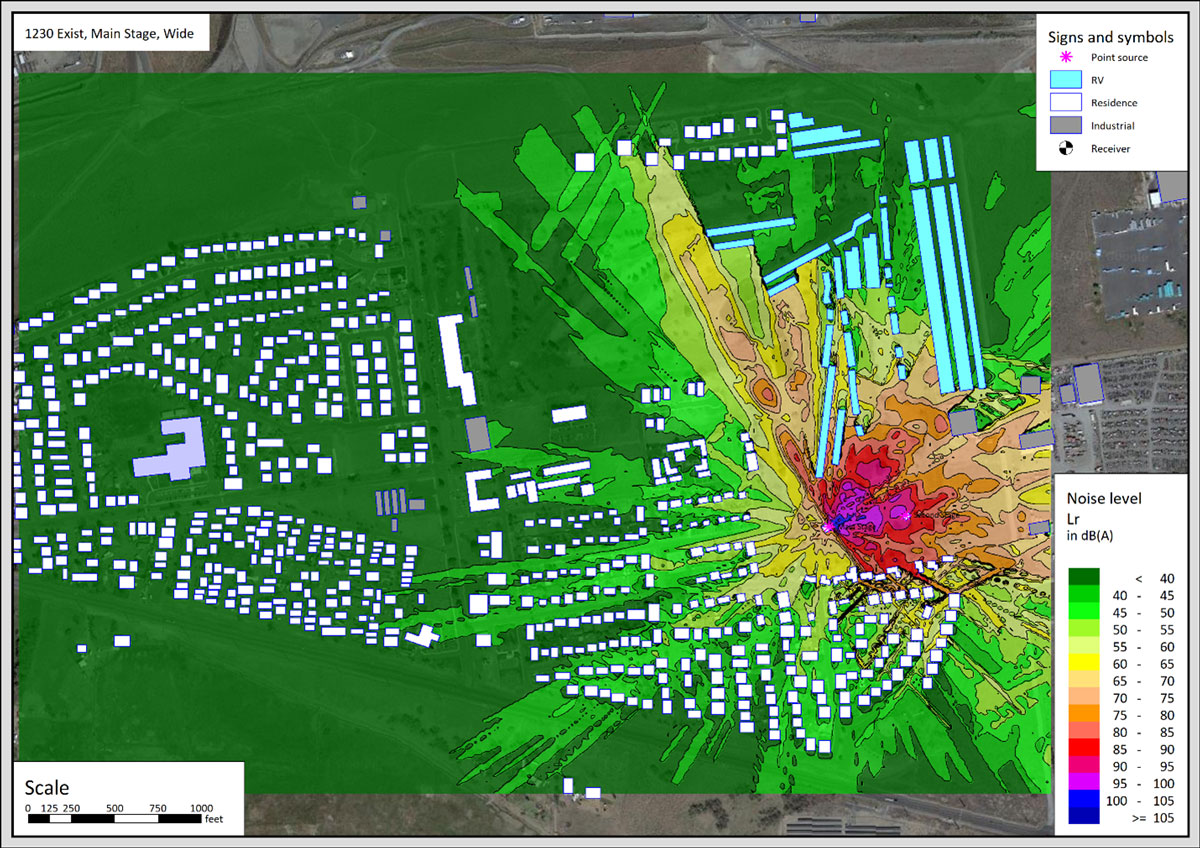The height and width of the screenshot is (848, 1200).
Task: Click the Receiver symbol in legend
Action: pyautogui.click(x=1064, y=149)
